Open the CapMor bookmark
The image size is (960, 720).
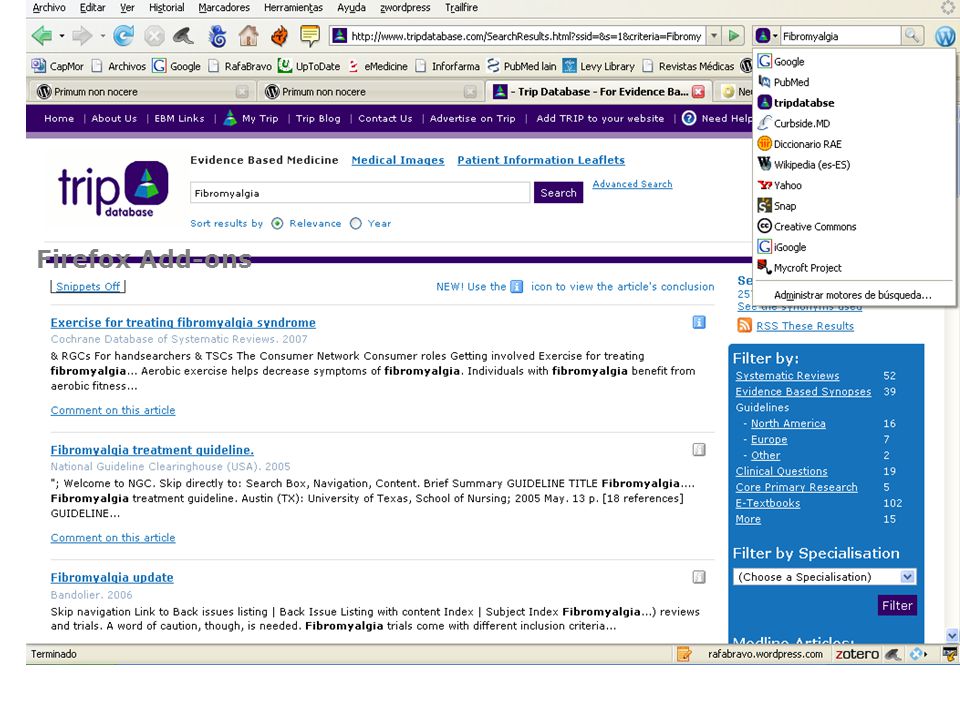(x=57, y=66)
